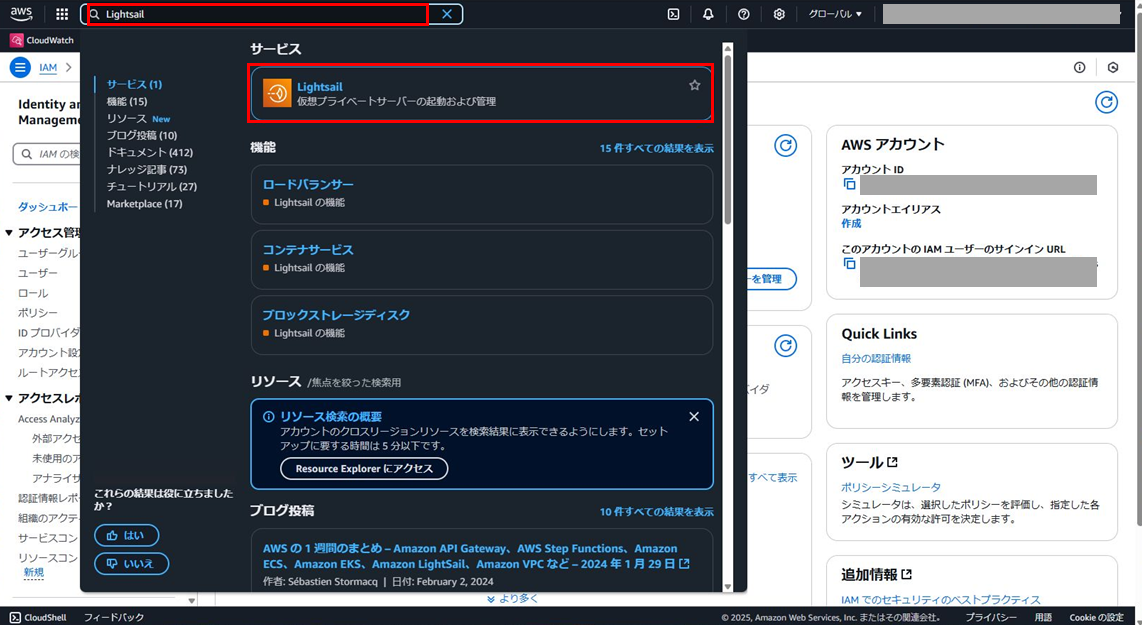Open the help question mark menu
This screenshot has height=625, width=1142.
[x=743, y=14]
